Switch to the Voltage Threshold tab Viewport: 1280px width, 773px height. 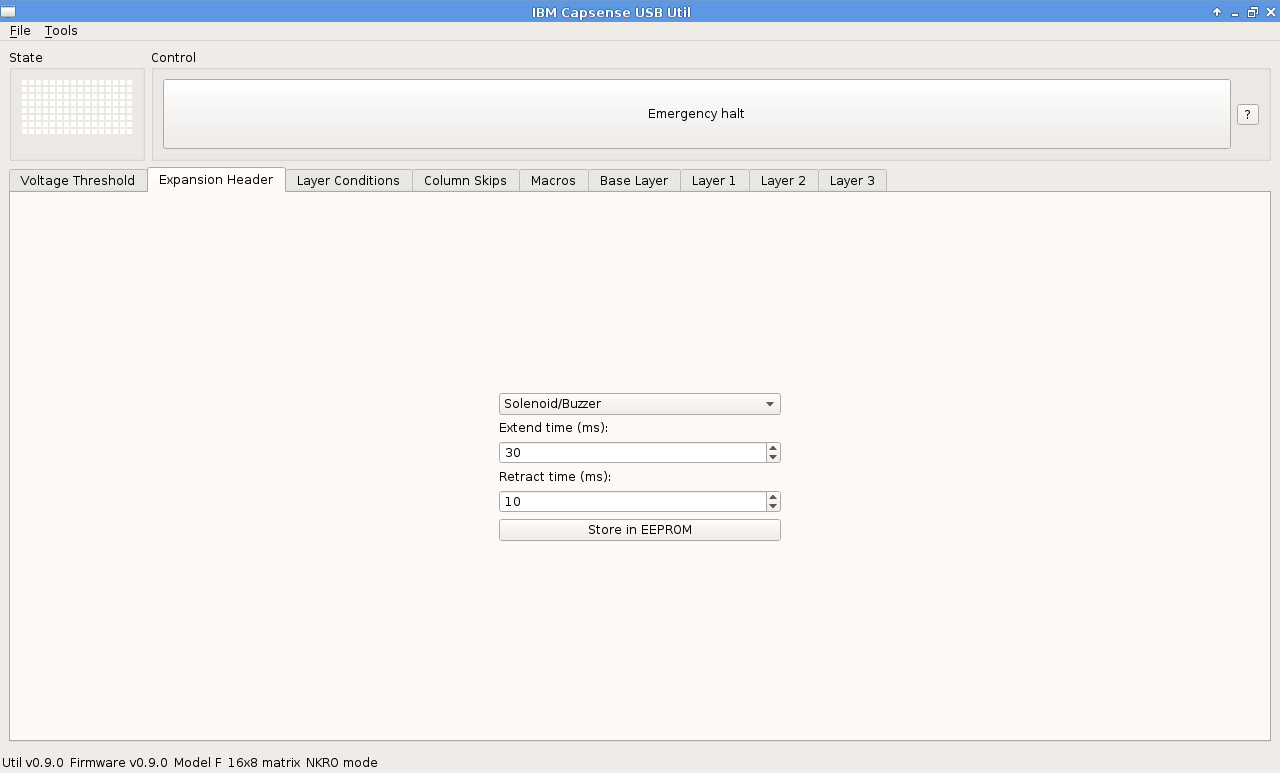[x=78, y=181]
